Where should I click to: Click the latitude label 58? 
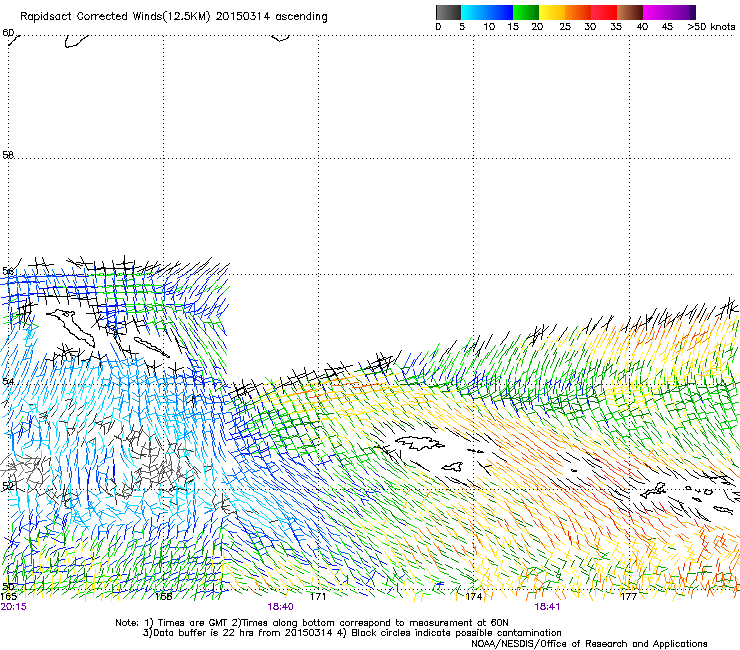[x=8, y=154]
